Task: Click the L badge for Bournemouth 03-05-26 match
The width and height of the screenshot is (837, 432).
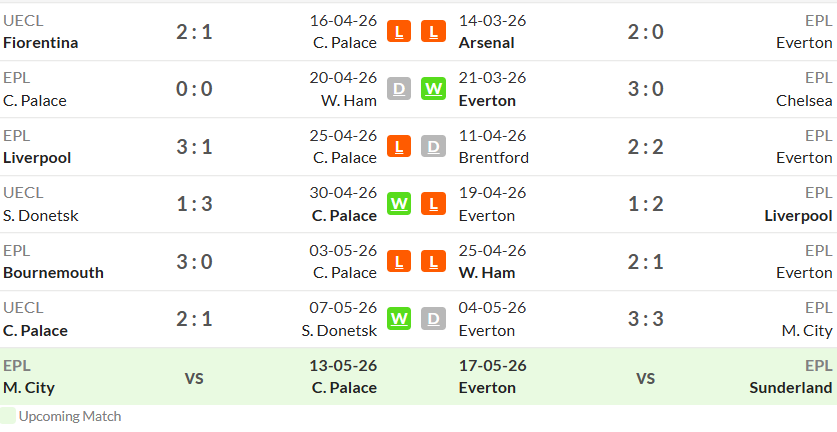Action: pos(399,261)
